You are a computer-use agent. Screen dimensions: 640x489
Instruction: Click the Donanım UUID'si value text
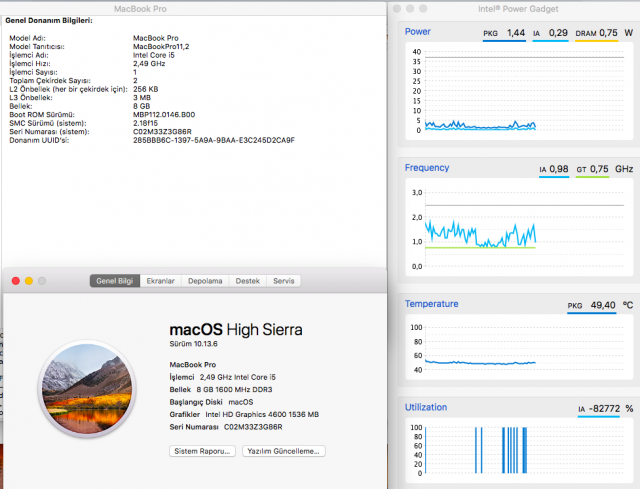tap(213, 140)
